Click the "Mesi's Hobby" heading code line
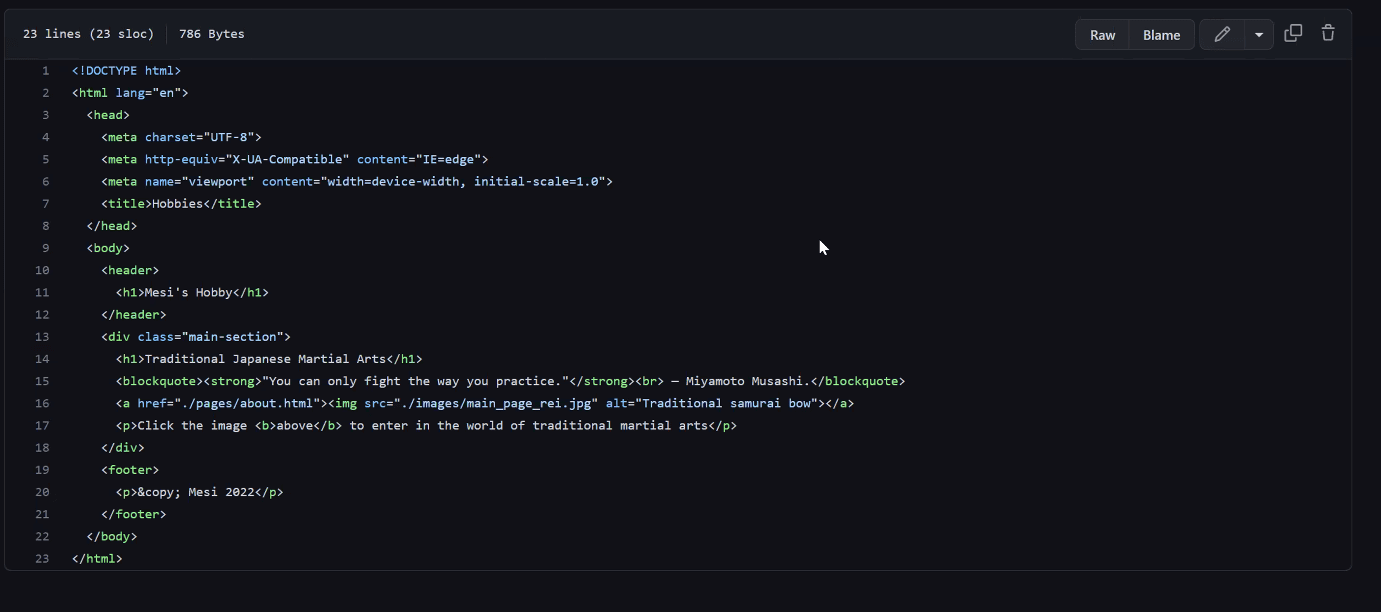 pos(192,293)
